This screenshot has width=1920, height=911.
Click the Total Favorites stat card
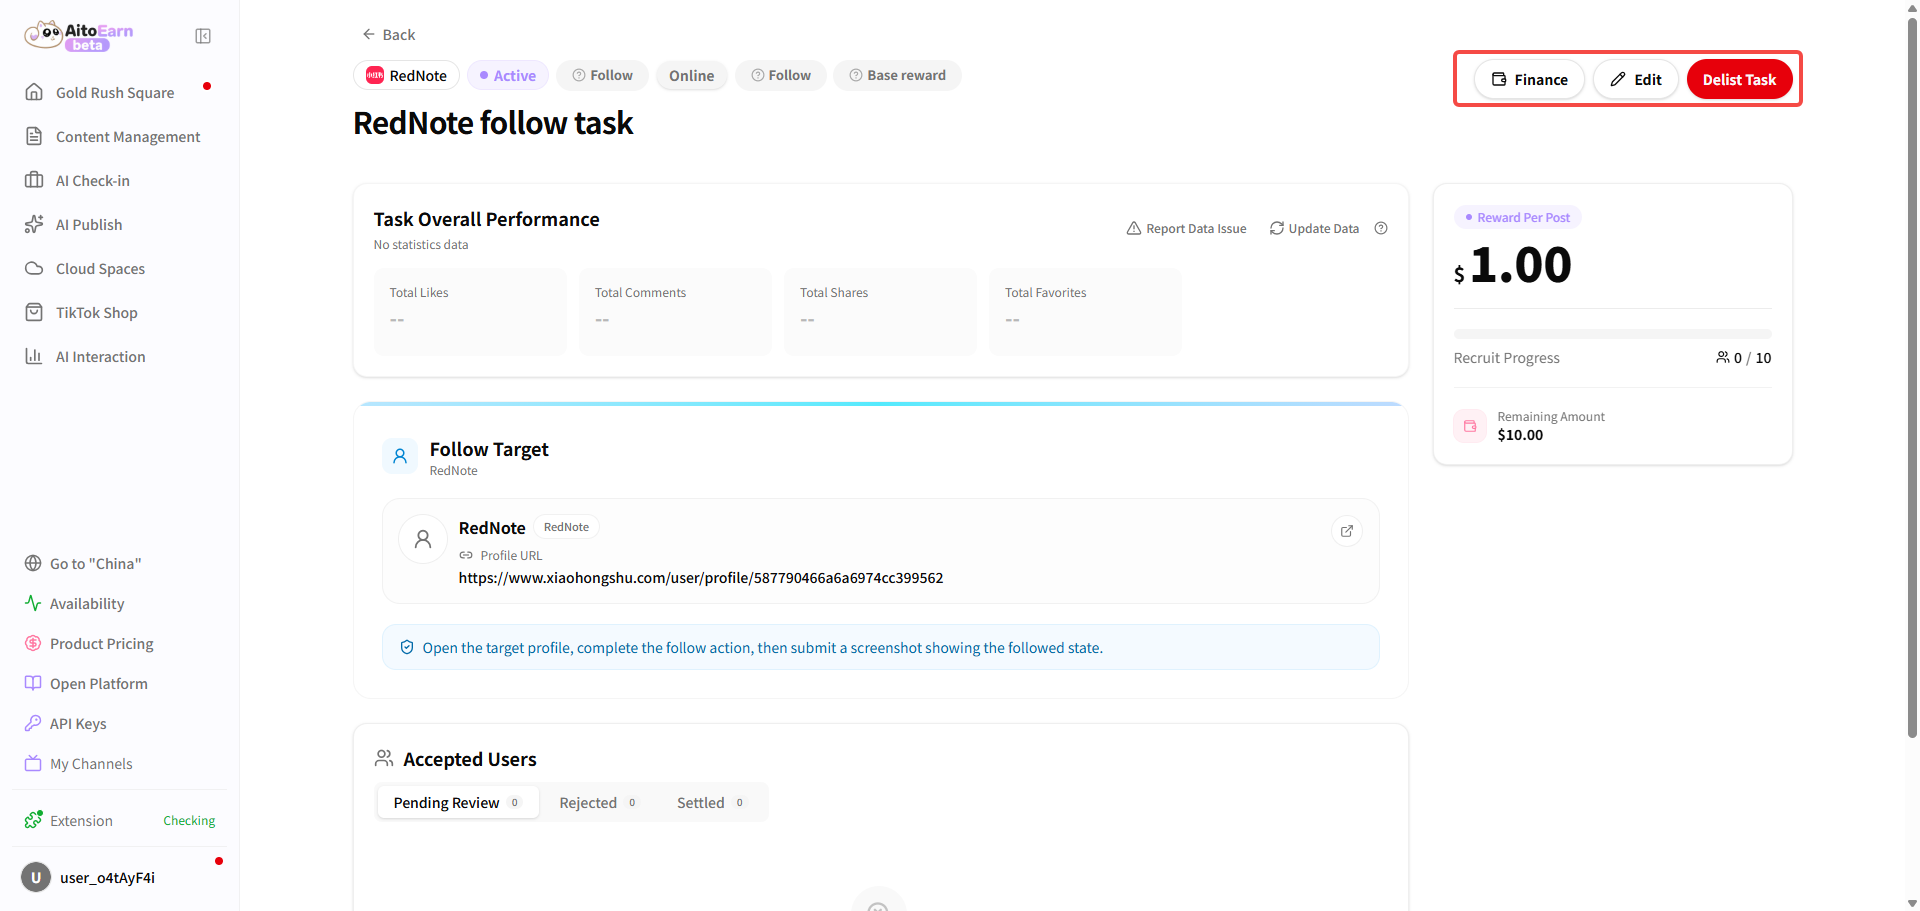click(x=1085, y=311)
